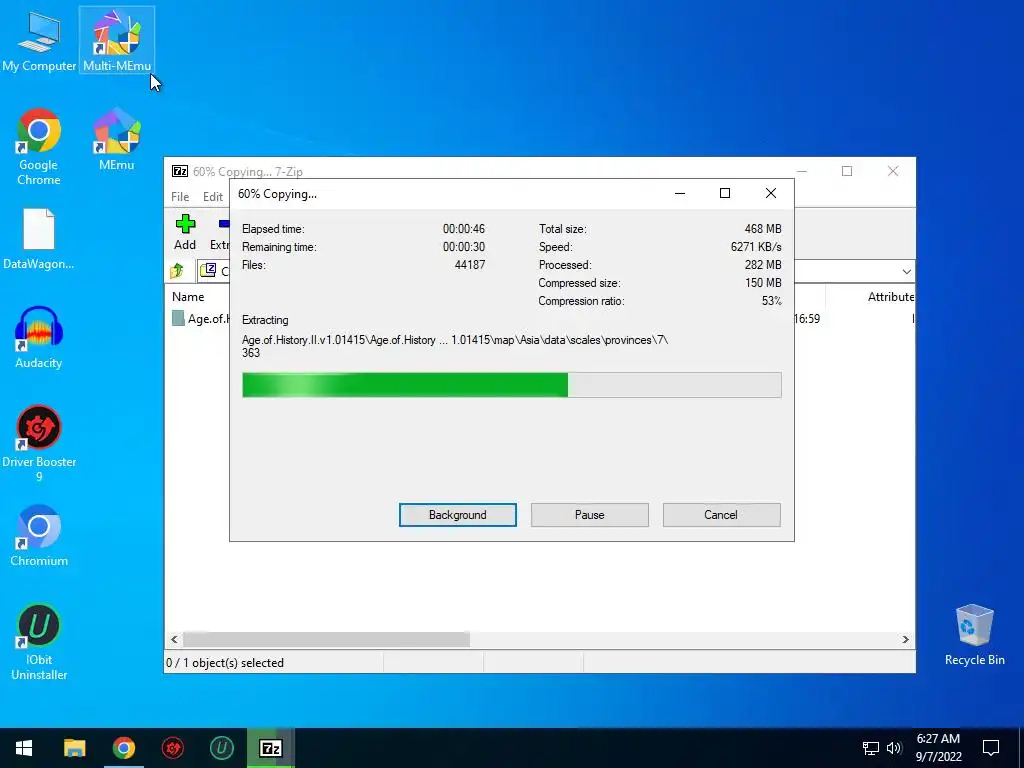Viewport: 1024px width, 768px height.
Task: Cancel the copying operation
Action: click(721, 515)
